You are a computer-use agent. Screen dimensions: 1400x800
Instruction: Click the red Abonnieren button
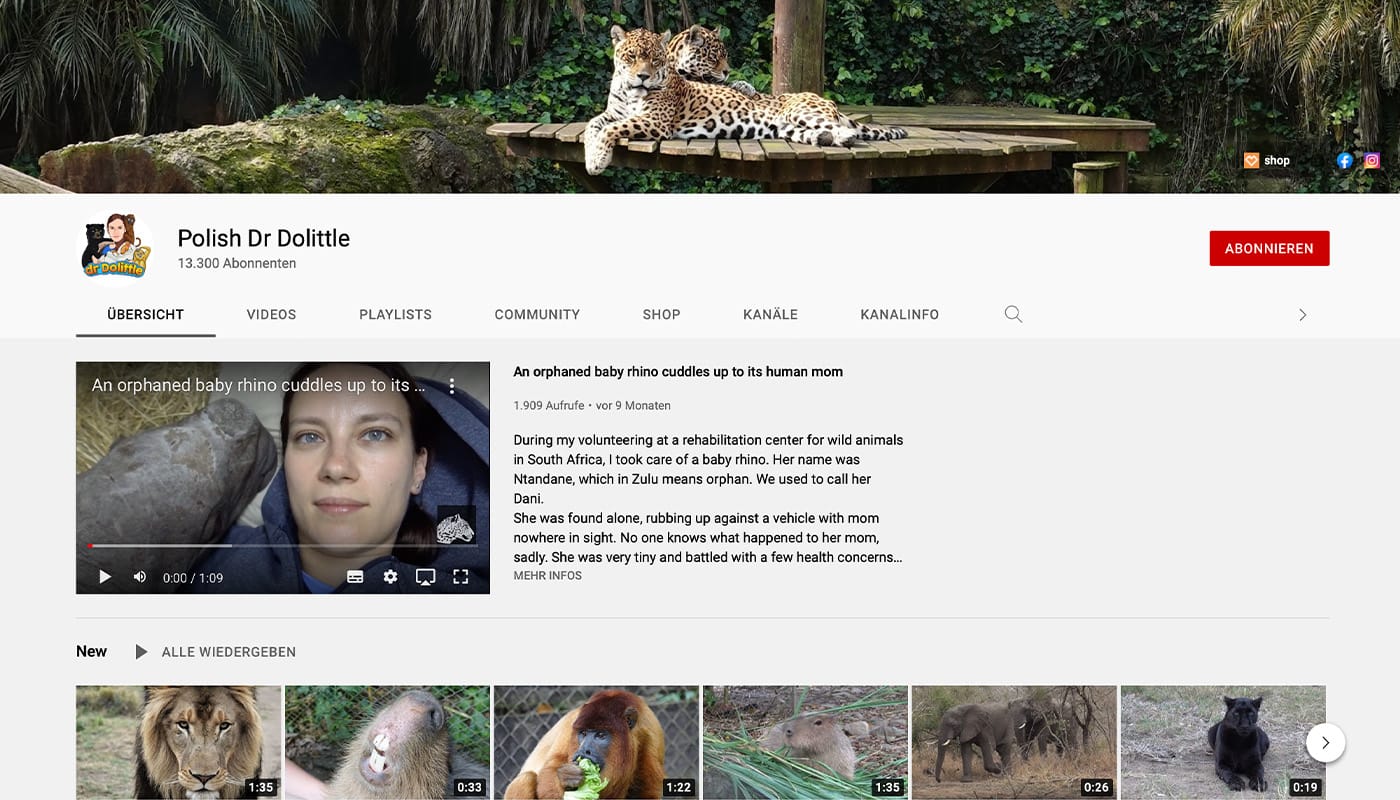1269,248
